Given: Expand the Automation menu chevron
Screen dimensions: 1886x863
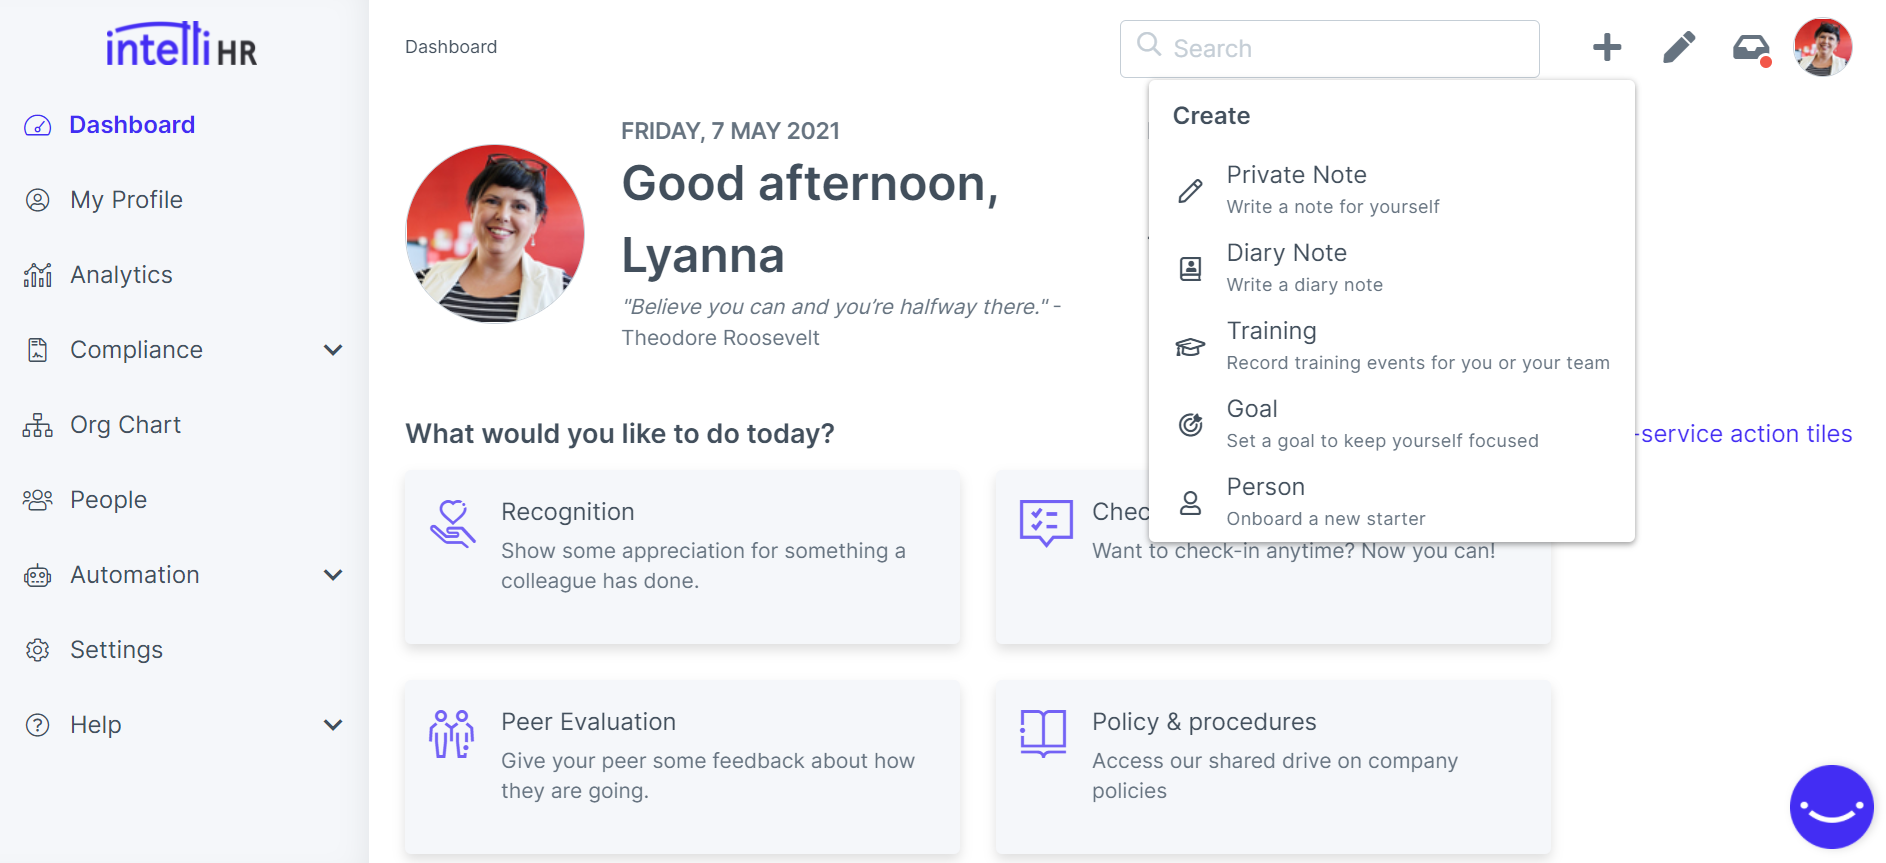Looking at the screenshot, I should 333,575.
